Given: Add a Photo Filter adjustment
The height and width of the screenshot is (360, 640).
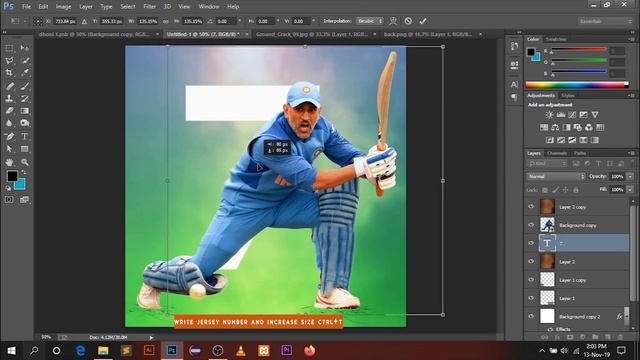Looking at the screenshot, I should 578,127.
